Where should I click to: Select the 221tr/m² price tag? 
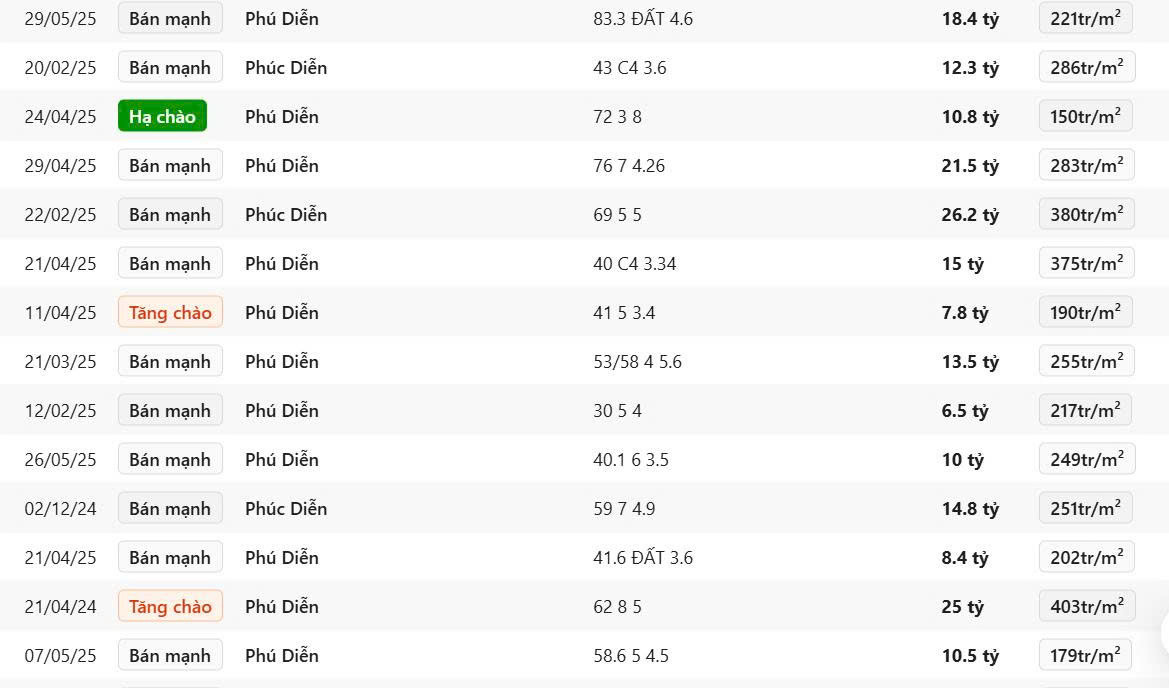pyautogui.click(x=1086, y=19)
